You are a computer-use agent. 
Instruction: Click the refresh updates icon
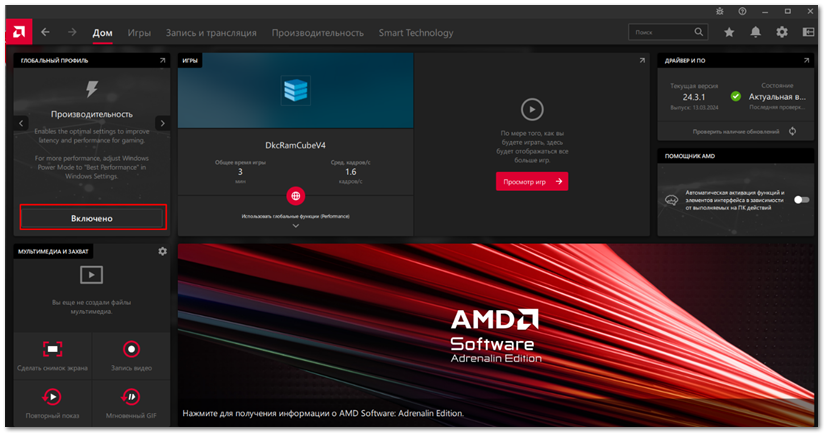[x=792, y=131]
